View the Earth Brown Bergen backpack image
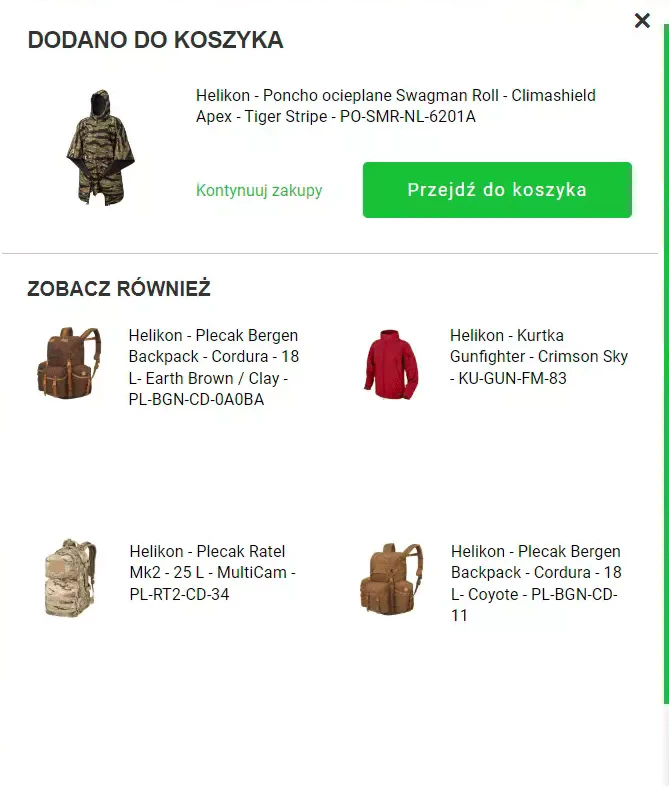669x795 pixels. pos(69,362)
